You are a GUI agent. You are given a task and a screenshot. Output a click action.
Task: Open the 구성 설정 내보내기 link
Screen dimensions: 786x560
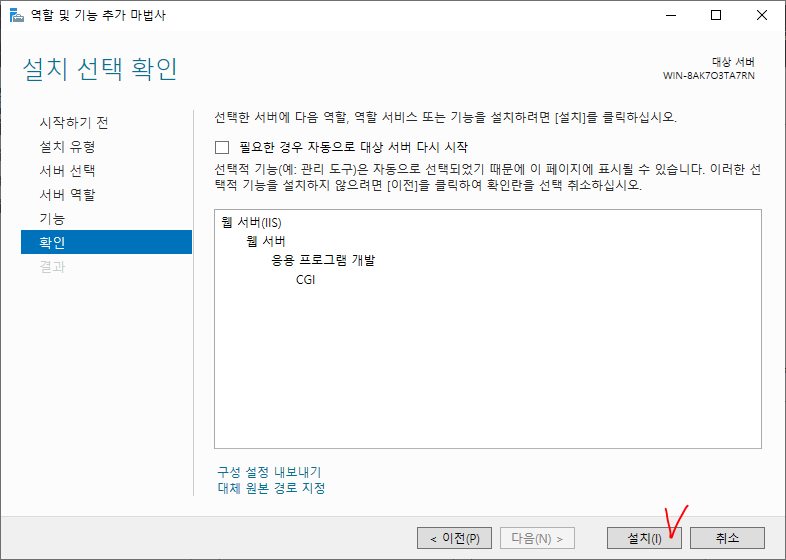(269, 472)
